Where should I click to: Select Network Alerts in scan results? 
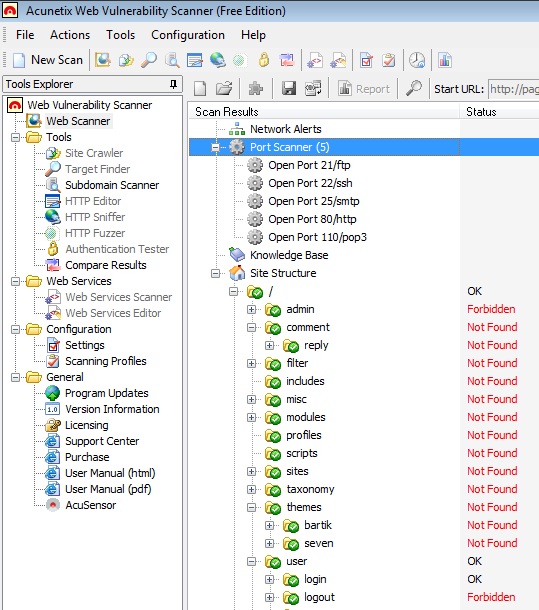286,129
